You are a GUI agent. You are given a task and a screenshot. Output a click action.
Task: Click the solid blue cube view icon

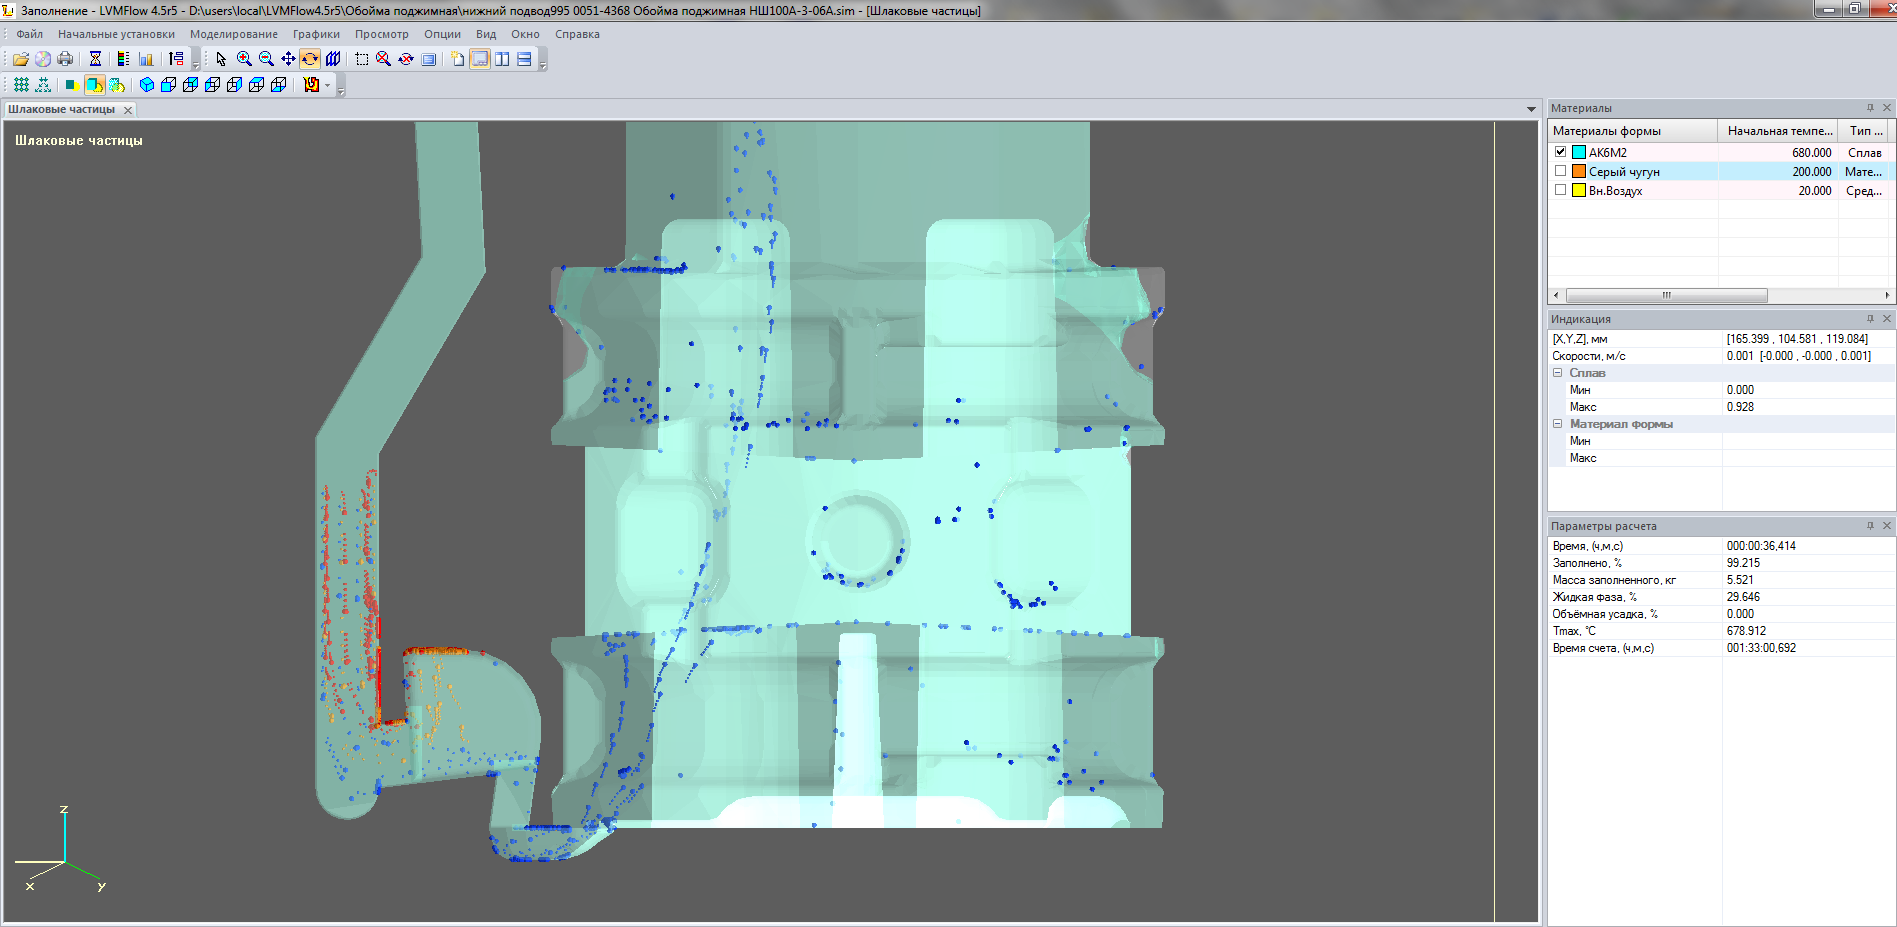point(146,85)
